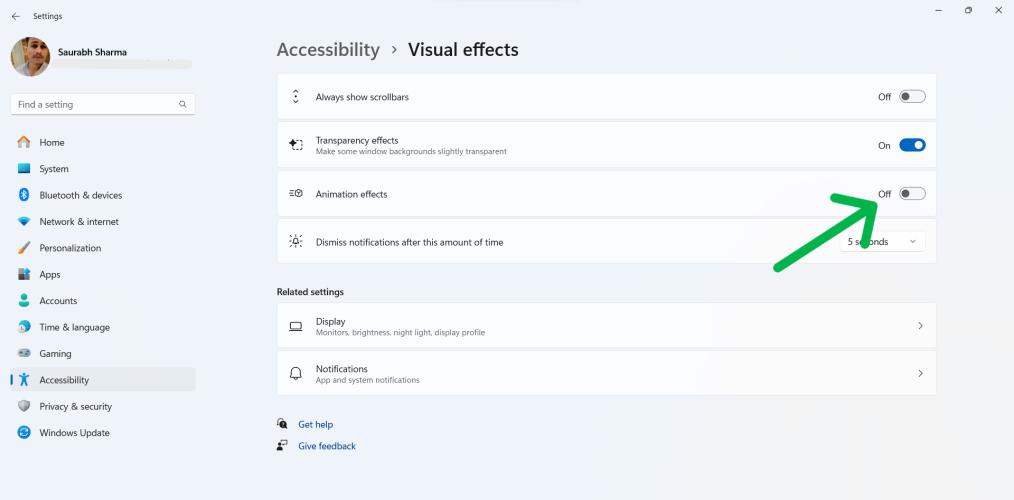Disable the Transparency effects toggle
1014x500 pixels.
pyautogui.click(x=912, y=145)
